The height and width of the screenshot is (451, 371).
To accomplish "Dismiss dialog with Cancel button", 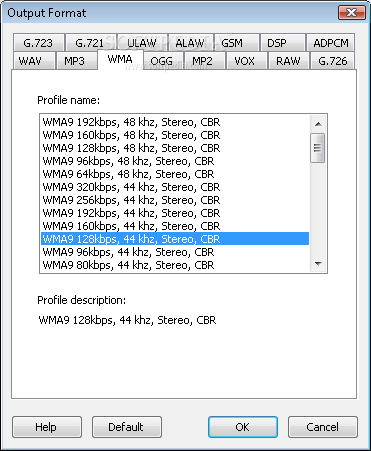I will click(x=323, y=427).
